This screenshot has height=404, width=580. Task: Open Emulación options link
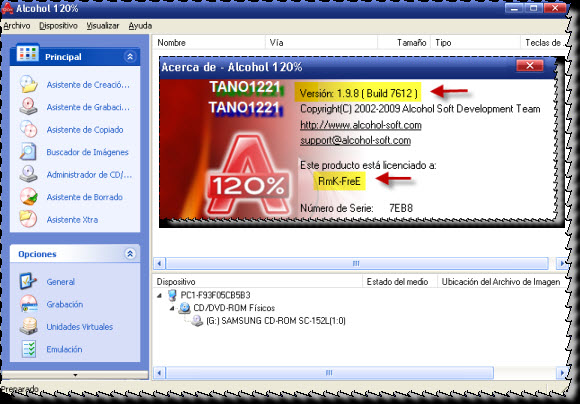point(64,349)
